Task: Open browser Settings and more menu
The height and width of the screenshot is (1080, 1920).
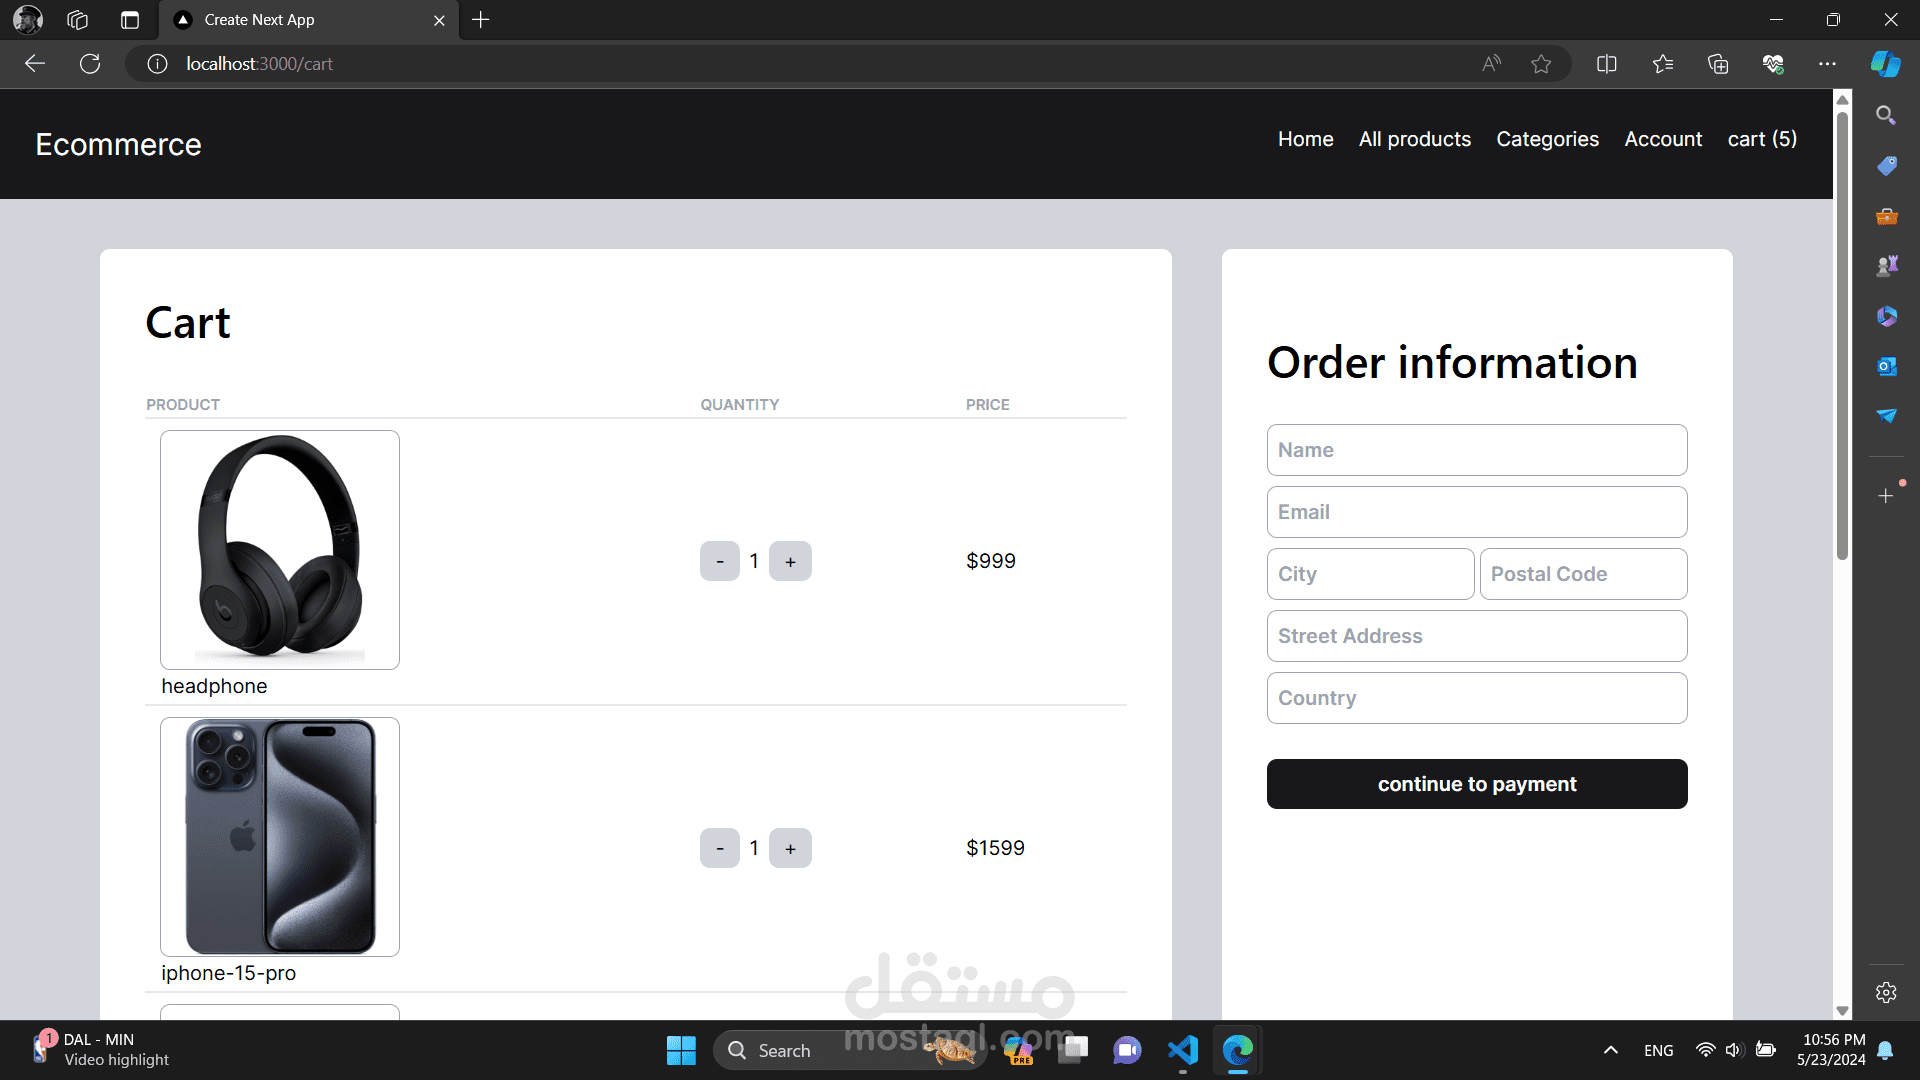Action: 1827,64
